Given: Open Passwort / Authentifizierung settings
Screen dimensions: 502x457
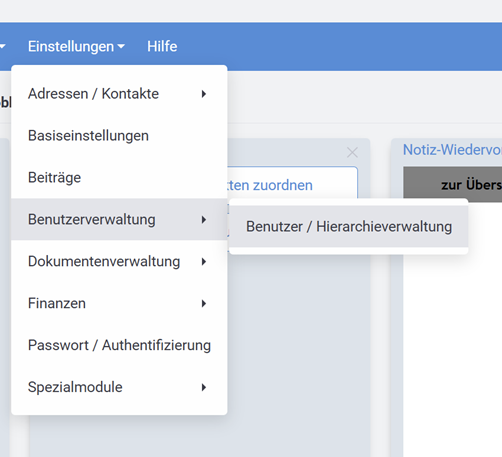Looking at the screenshot, I should pyautogui.click(x=119, y=345).
